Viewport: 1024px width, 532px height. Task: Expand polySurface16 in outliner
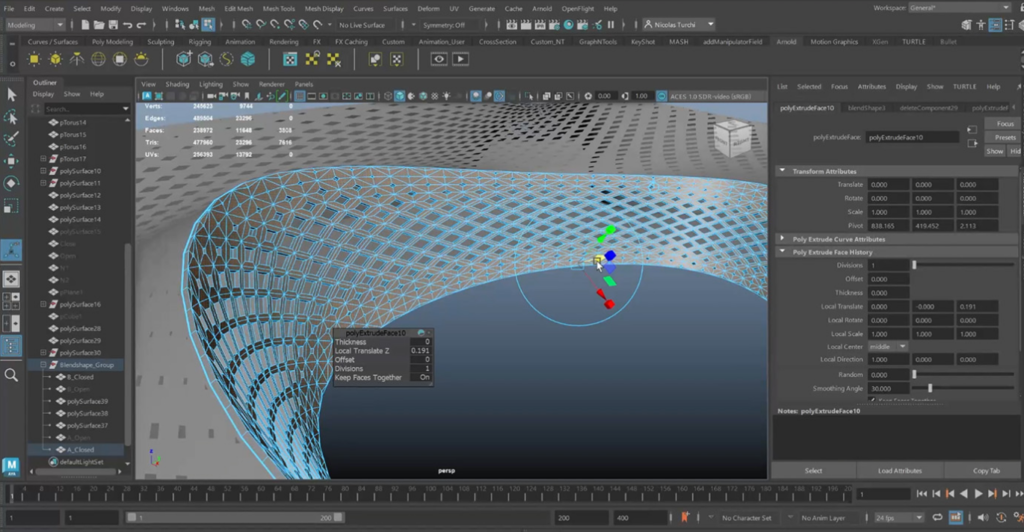tap(43, 304)
